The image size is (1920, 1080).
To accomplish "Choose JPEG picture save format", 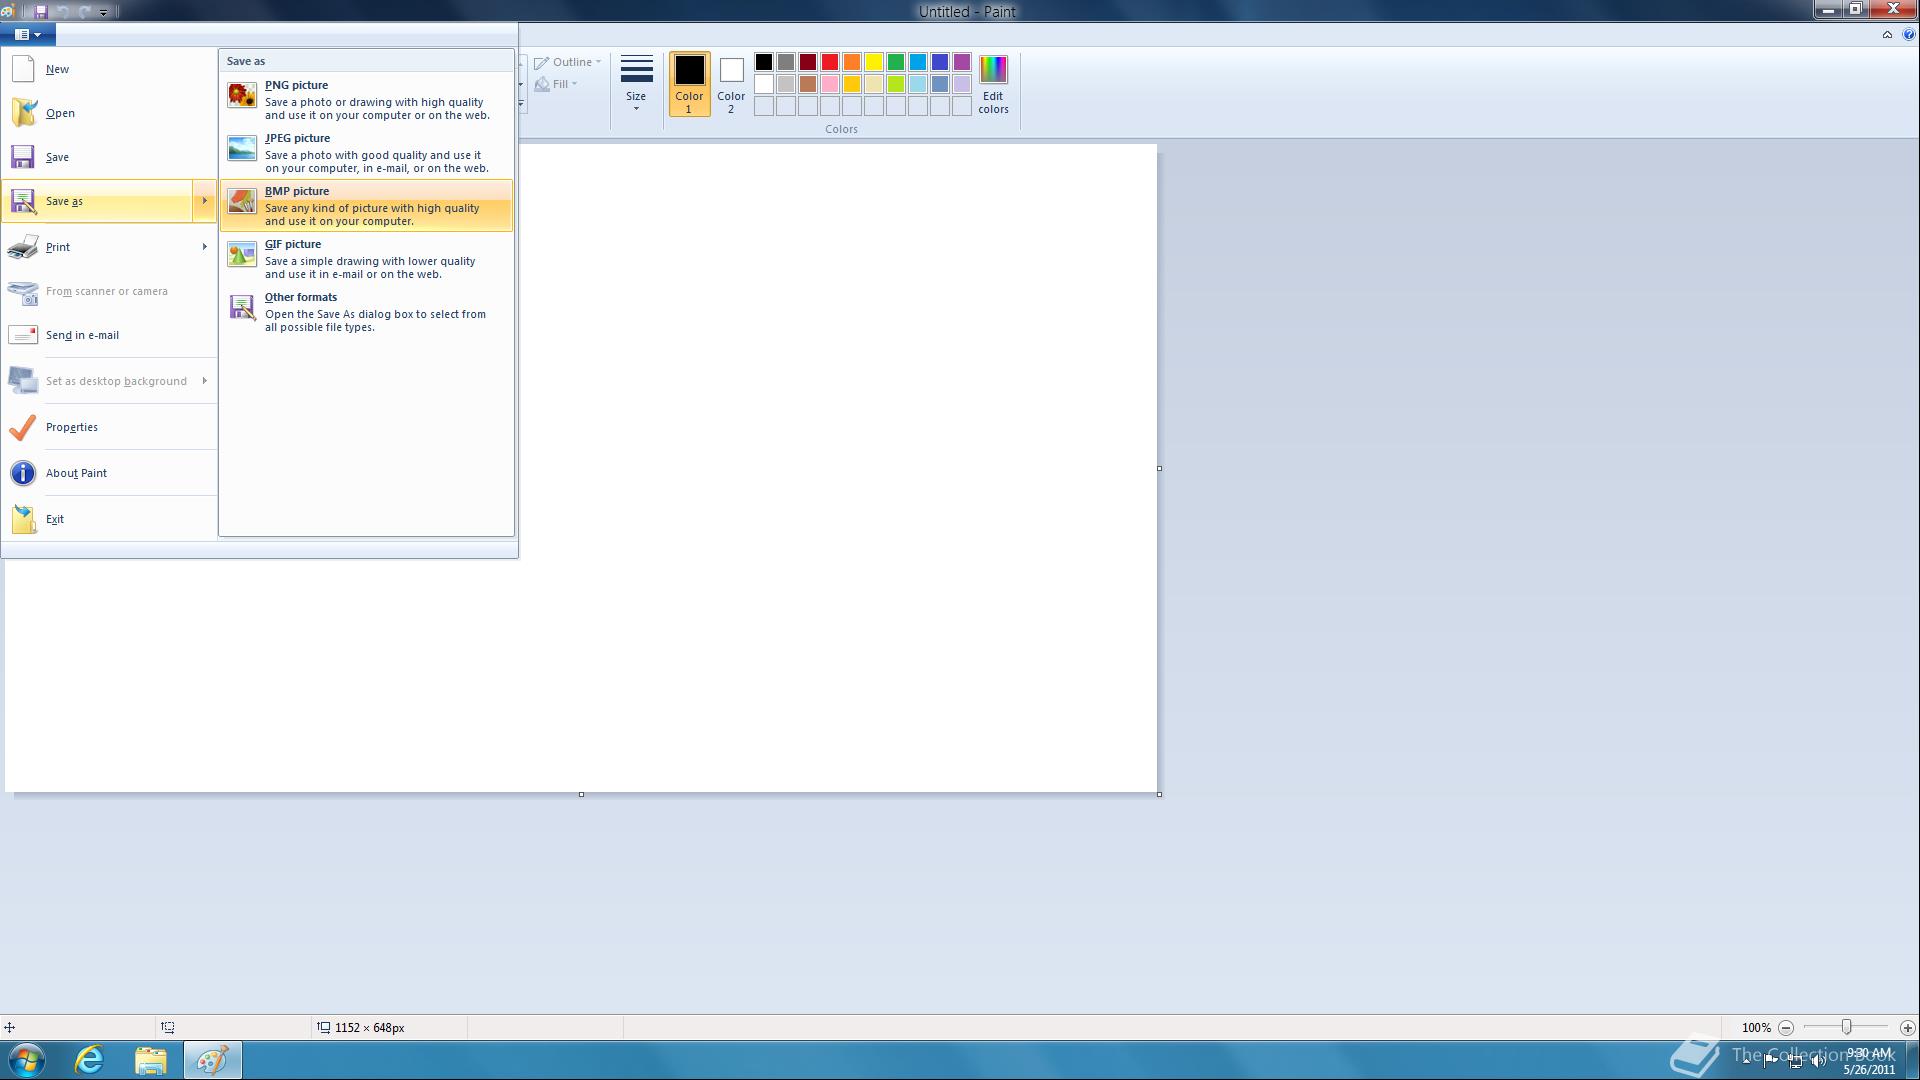I will [366, 153].
